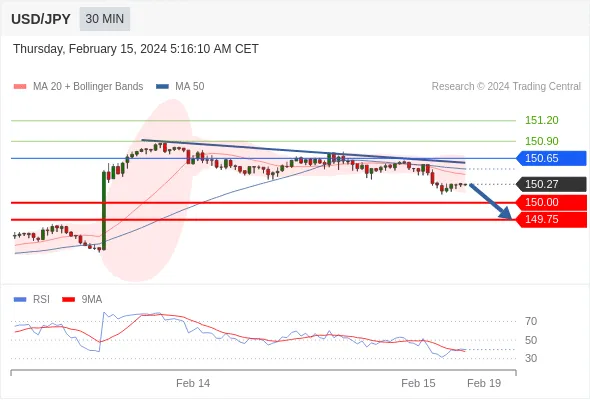Click the Feb 14 date axis label
This screenshot has height=400, width=590.
tap(193, 383)
